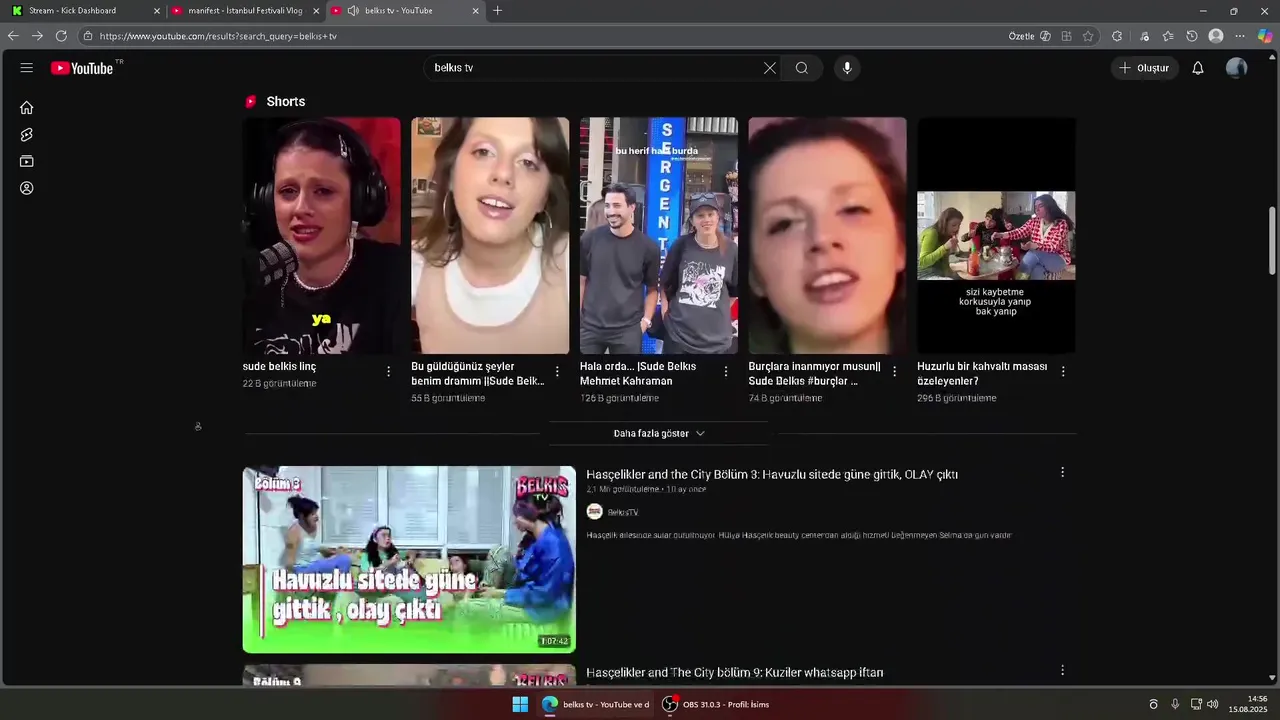The image size is (1280, 720).
Task: Open options for the 'sude belkis linç' short
Action: [x=389, y=371]
